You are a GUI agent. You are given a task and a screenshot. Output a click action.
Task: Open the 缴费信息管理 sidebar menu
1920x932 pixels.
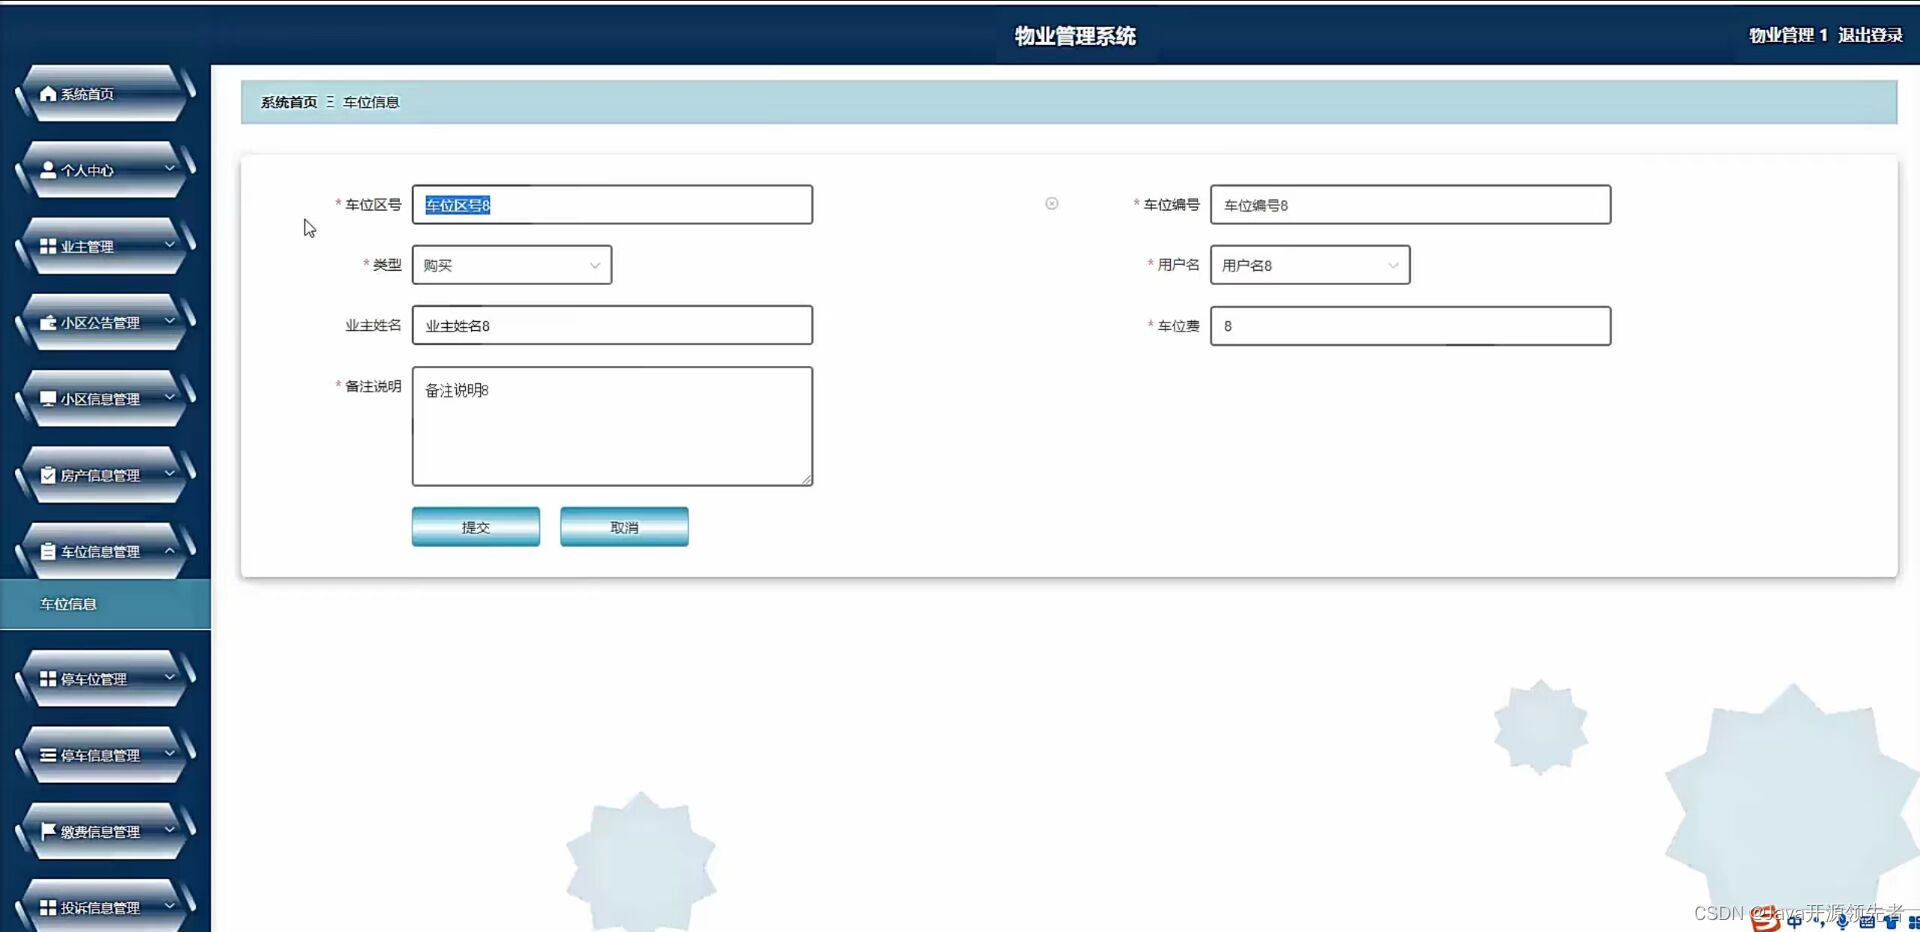105,831
